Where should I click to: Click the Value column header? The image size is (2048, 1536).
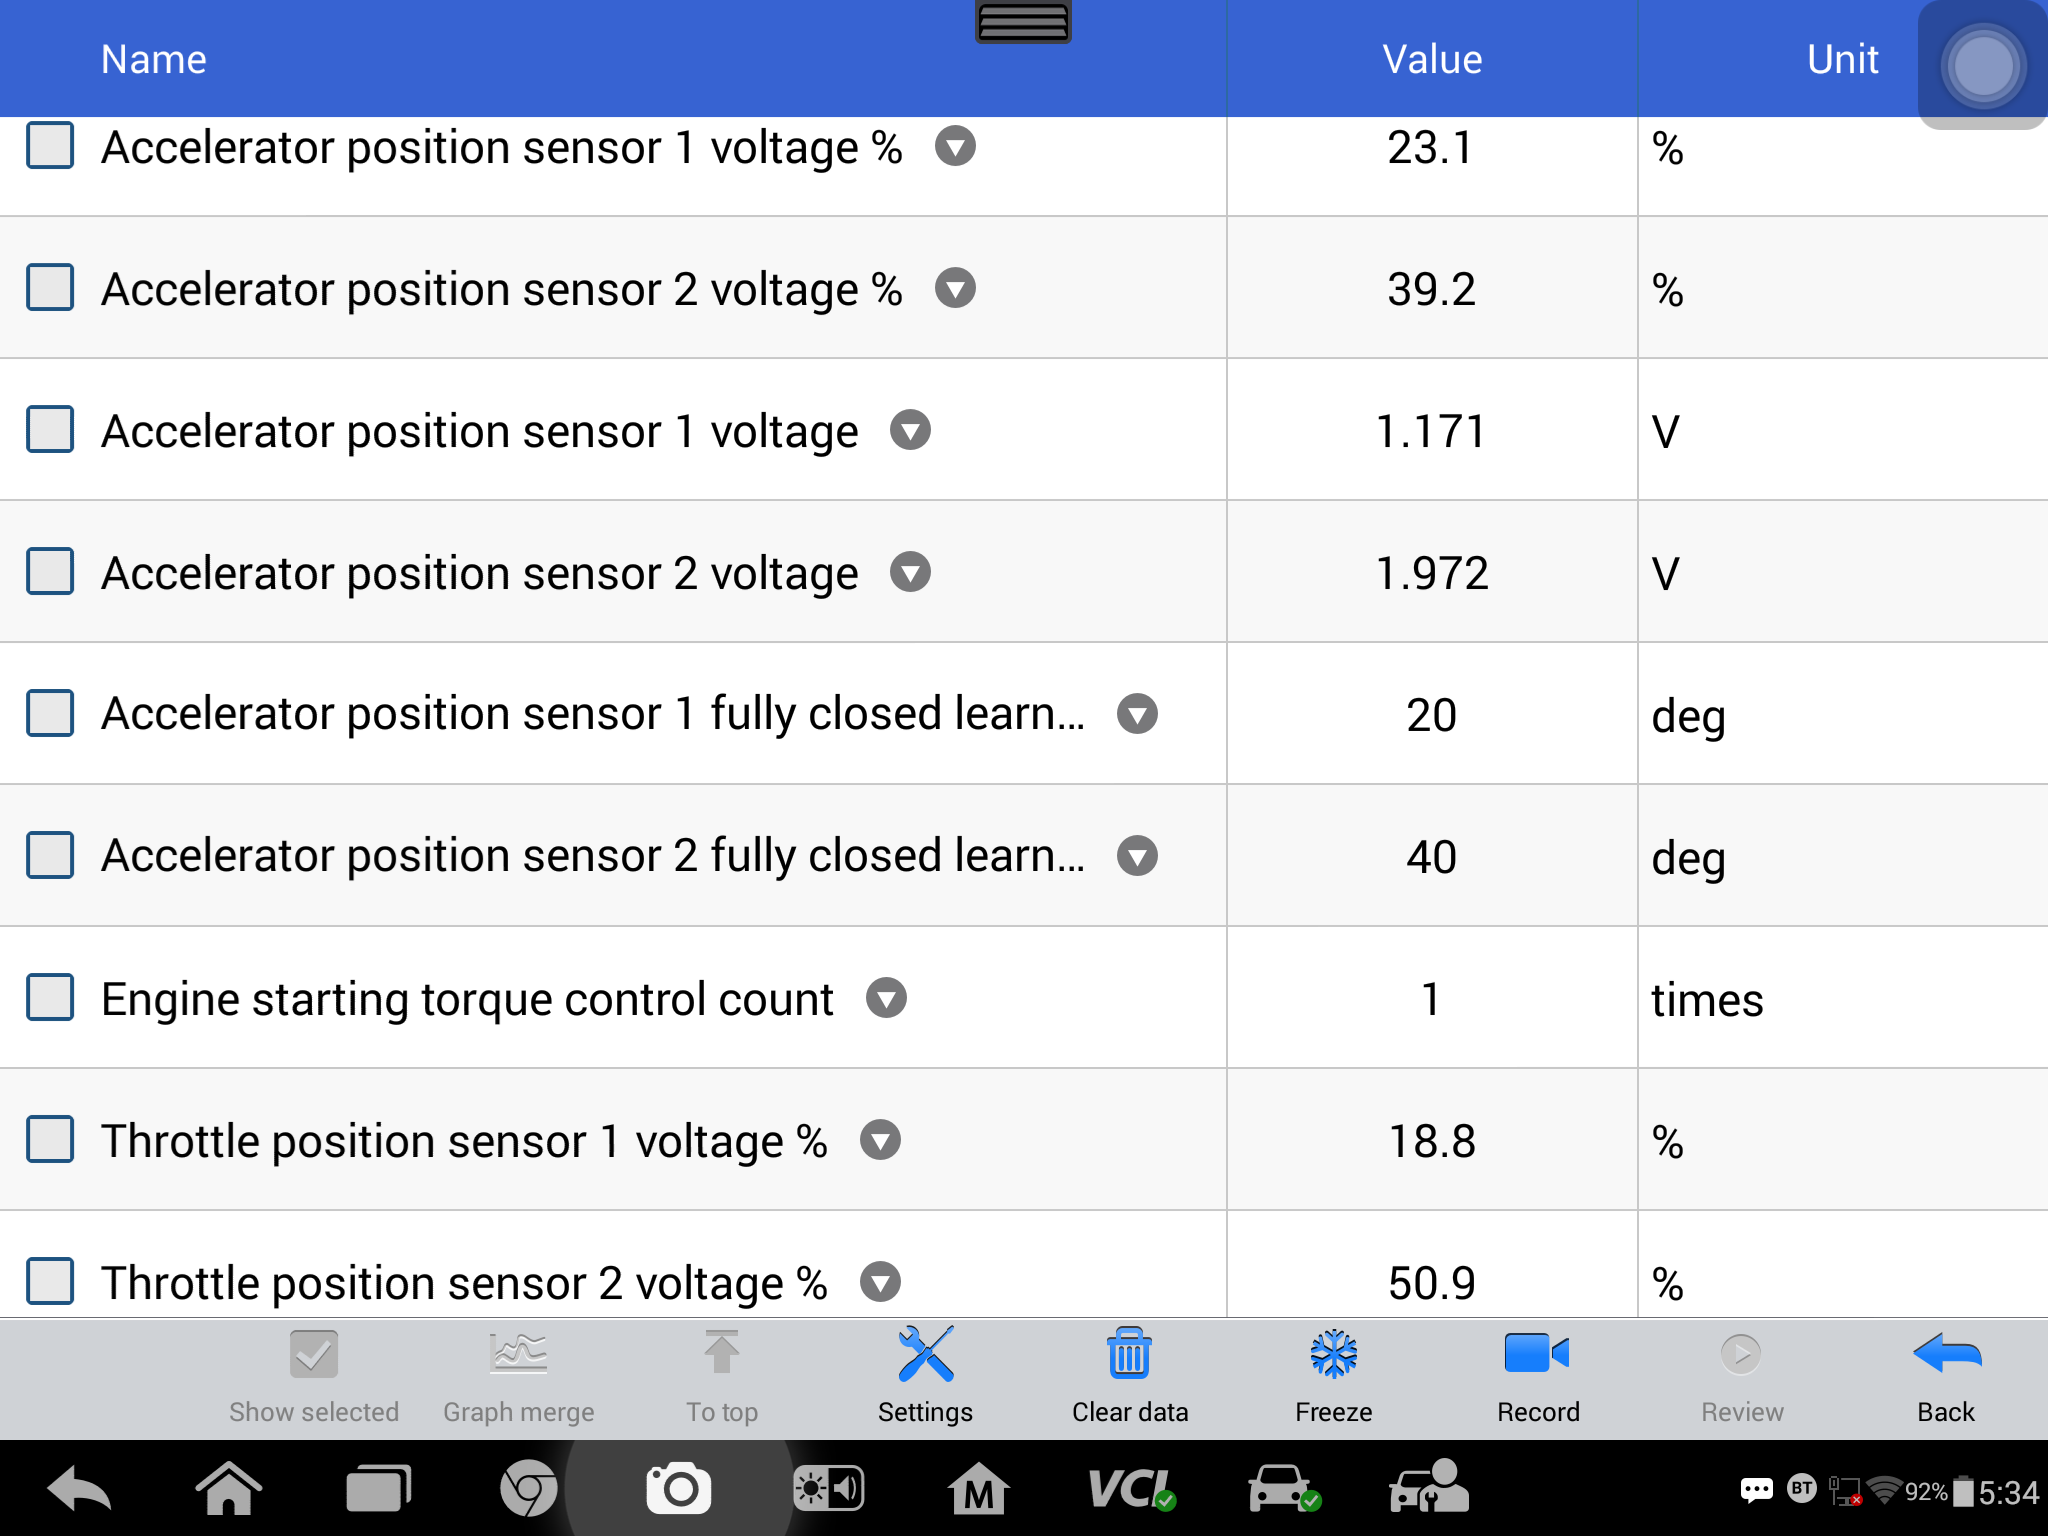pyautogui.click(x=1432, y=59)
